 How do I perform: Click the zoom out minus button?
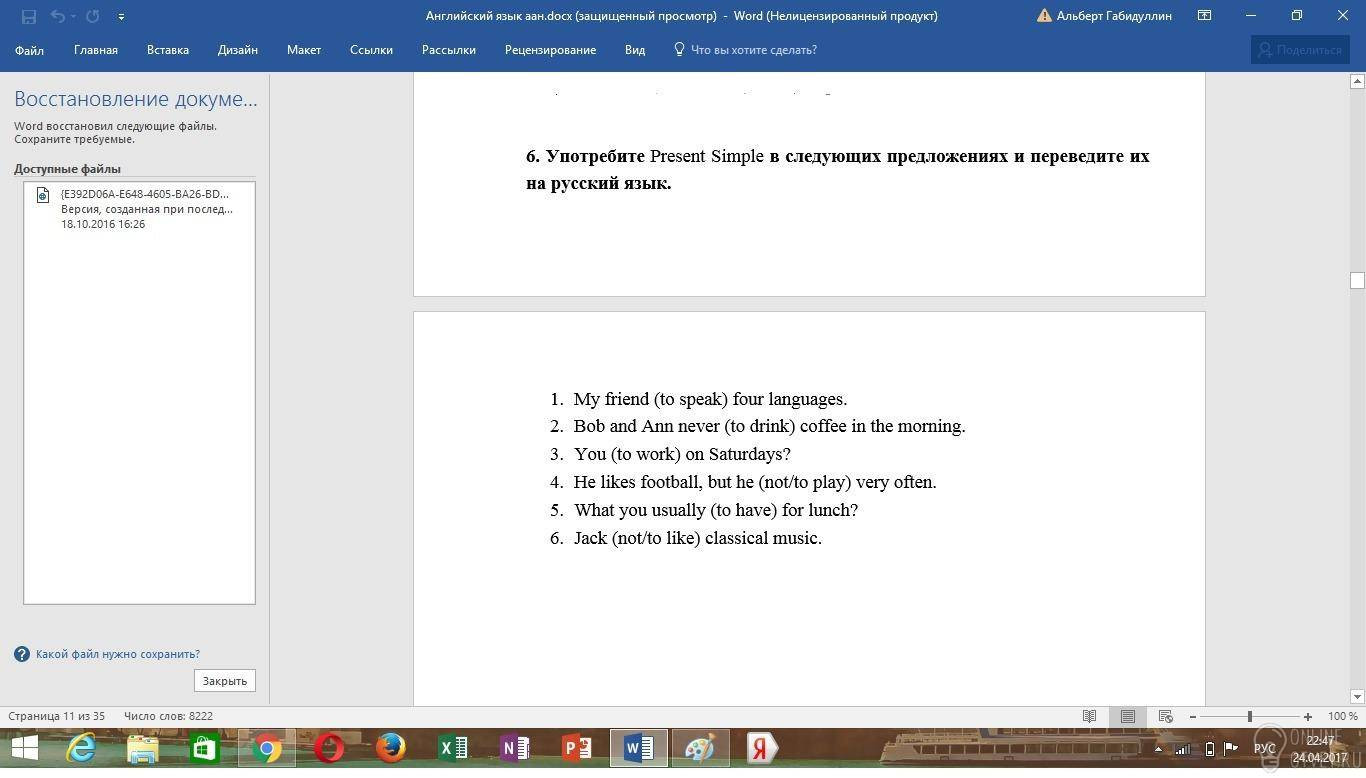click(x=1192, y=717)
